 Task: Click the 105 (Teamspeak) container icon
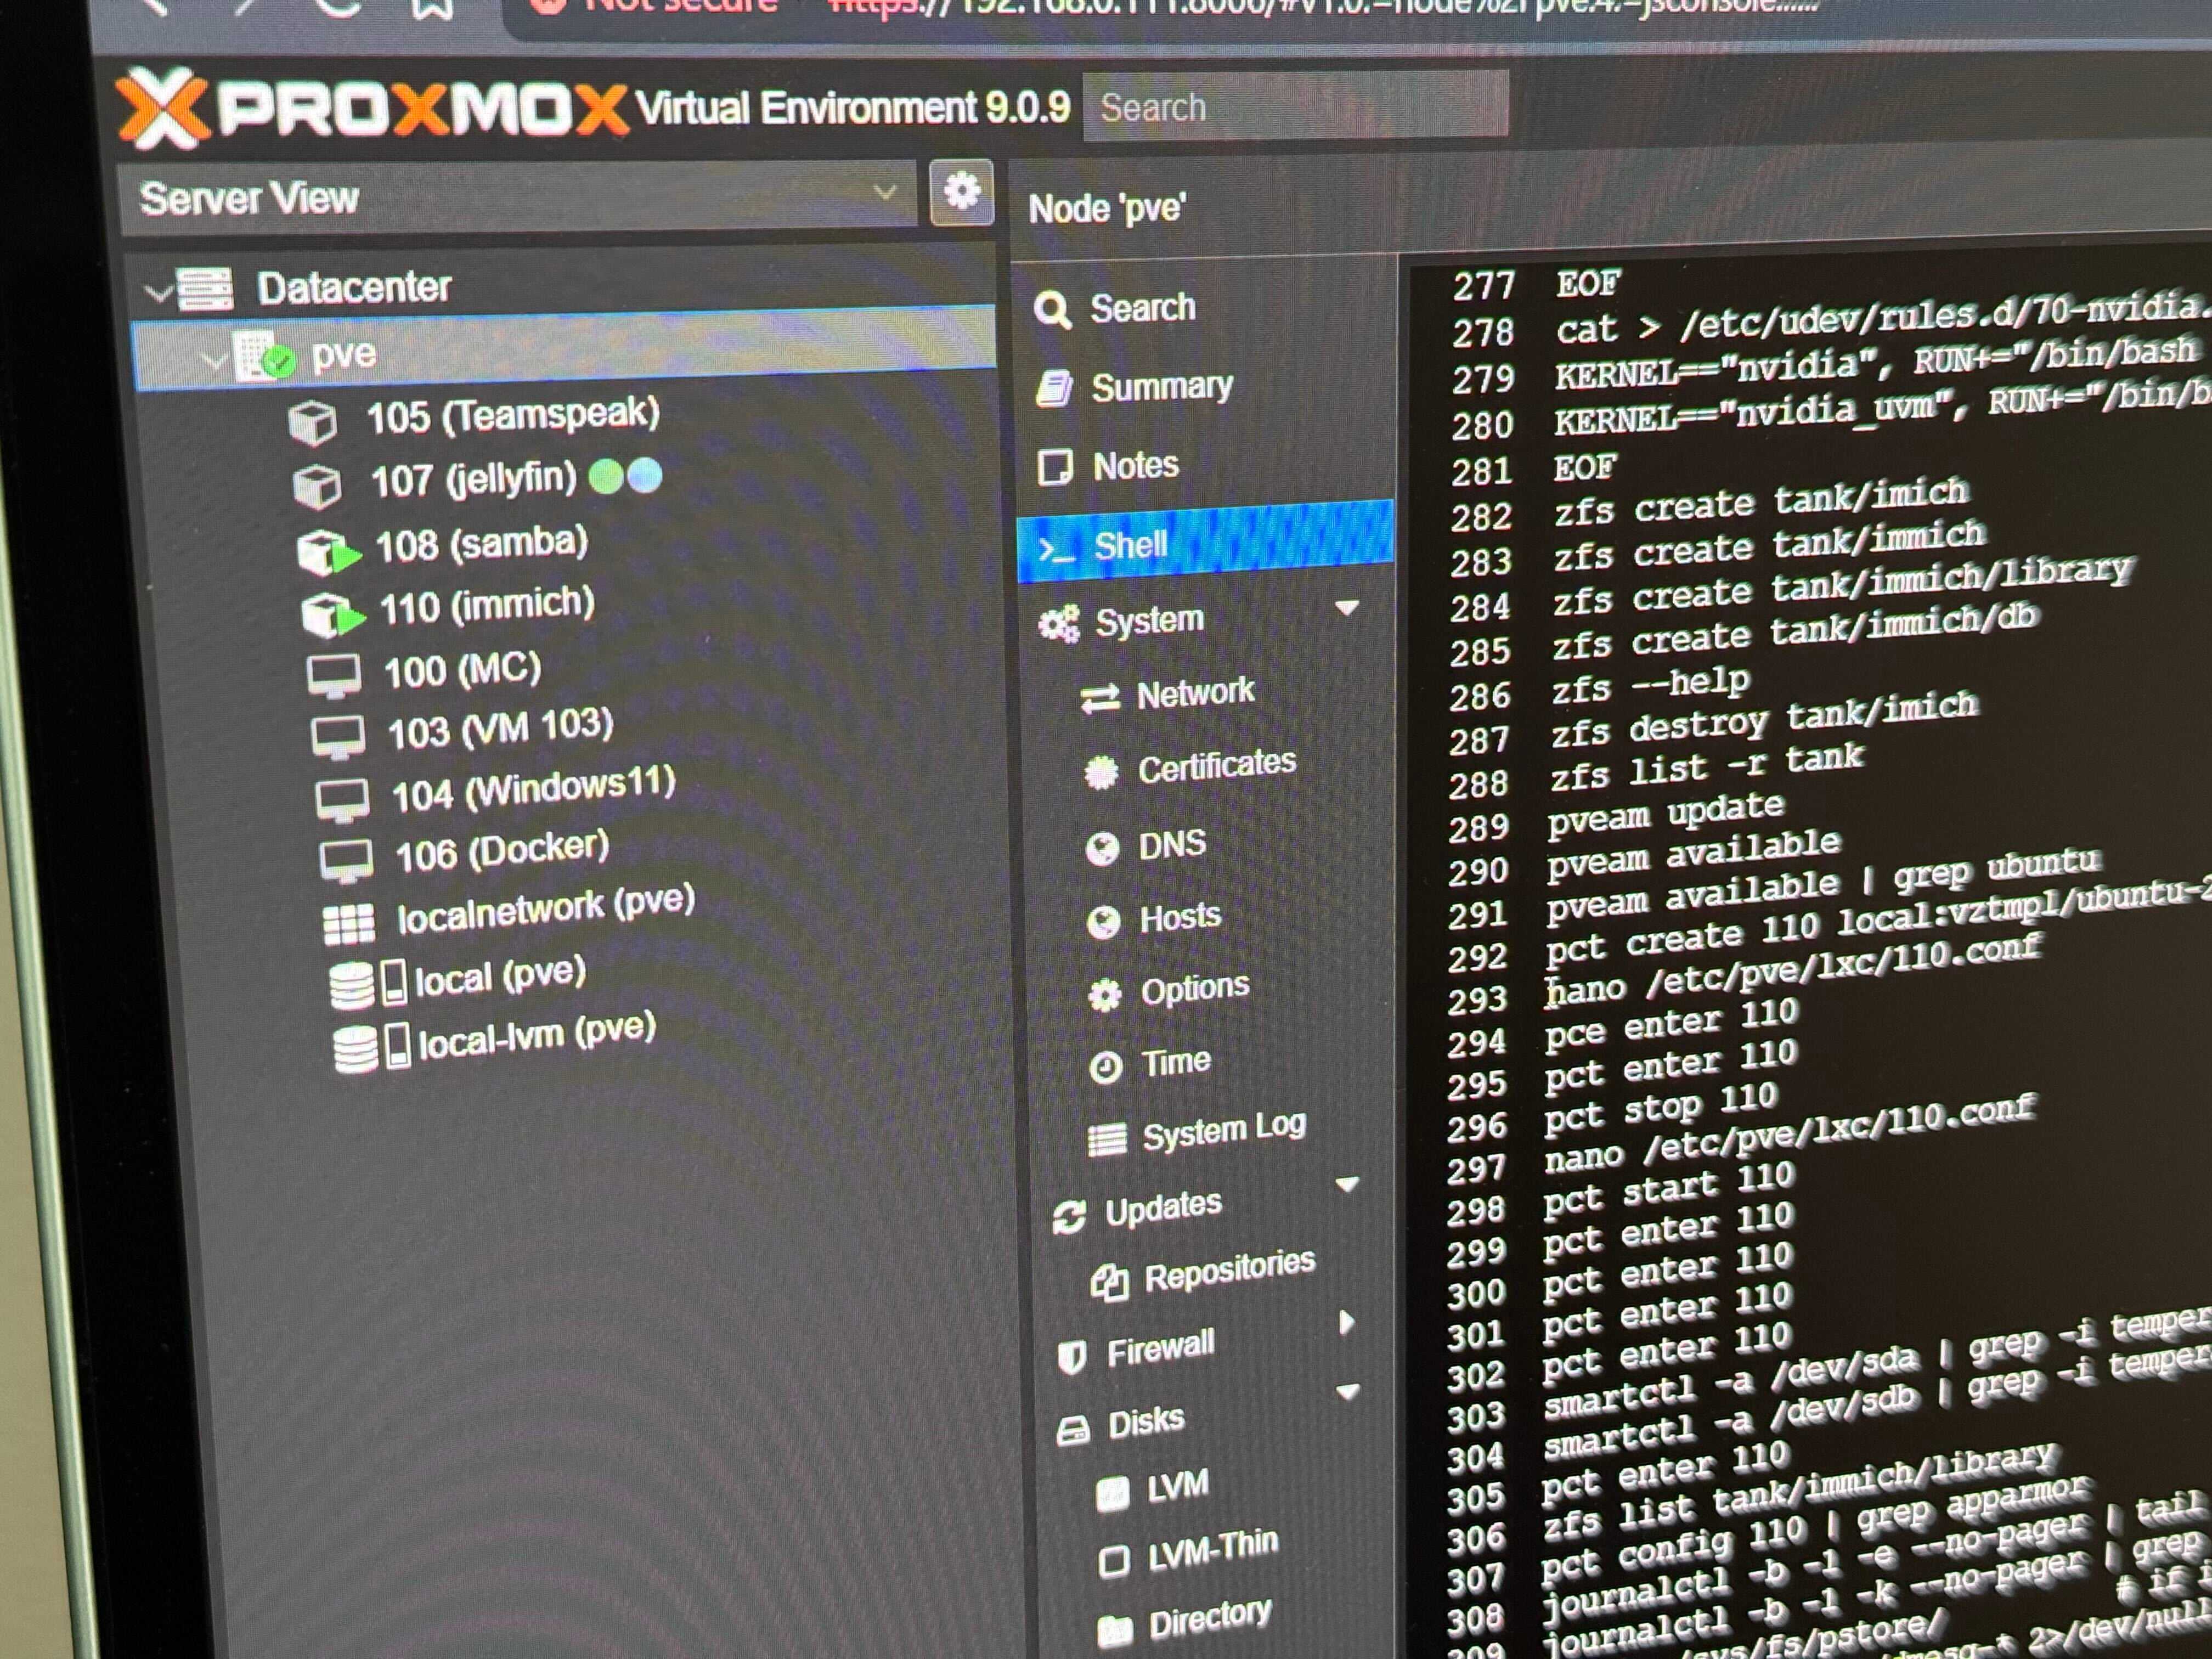coord(312,422)
